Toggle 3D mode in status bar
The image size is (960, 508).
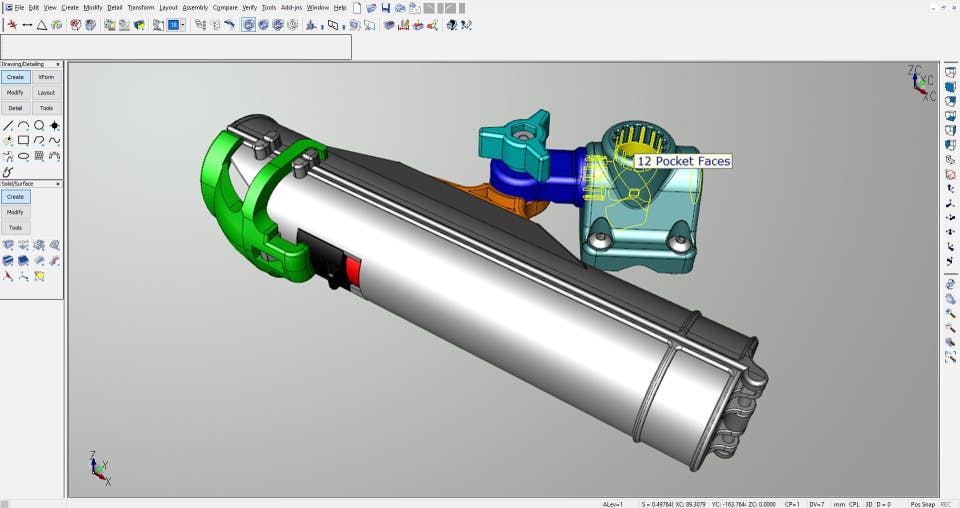point(869,504)
